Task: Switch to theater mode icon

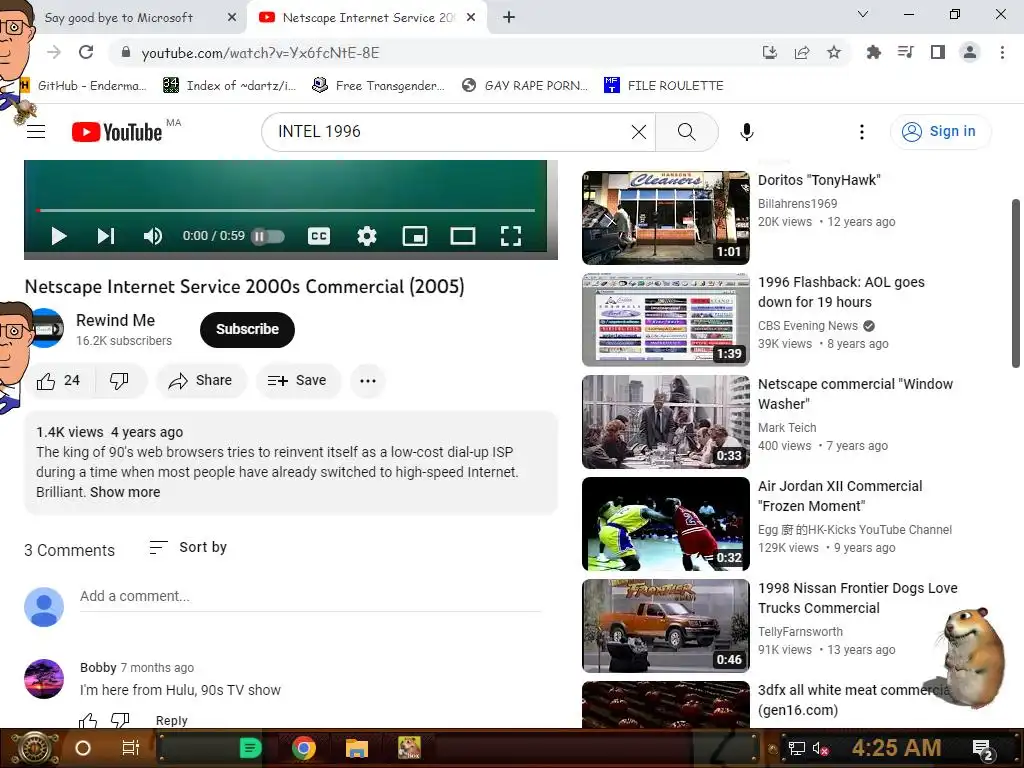Action: (x=463, y=236)
